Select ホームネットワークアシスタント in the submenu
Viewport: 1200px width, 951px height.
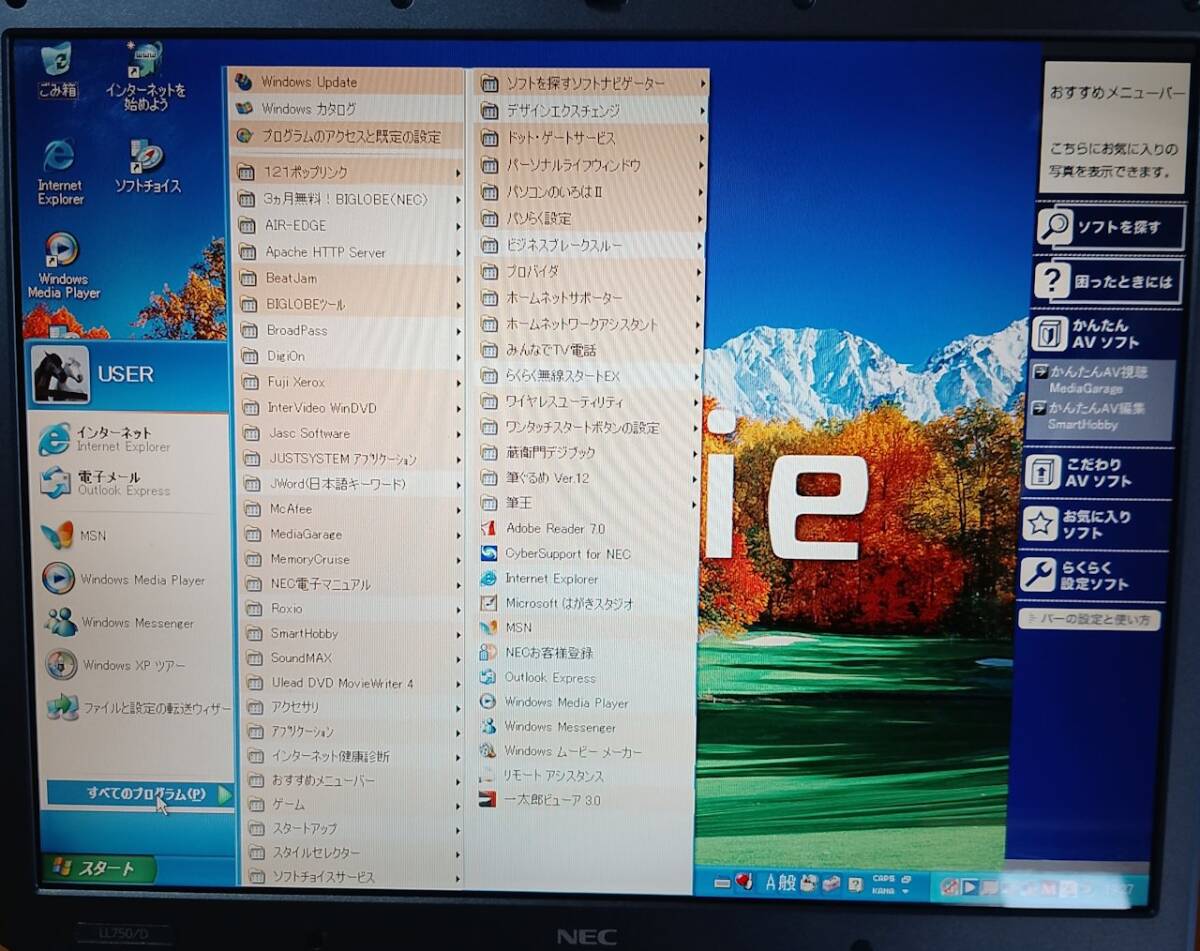tap(589, 324)
